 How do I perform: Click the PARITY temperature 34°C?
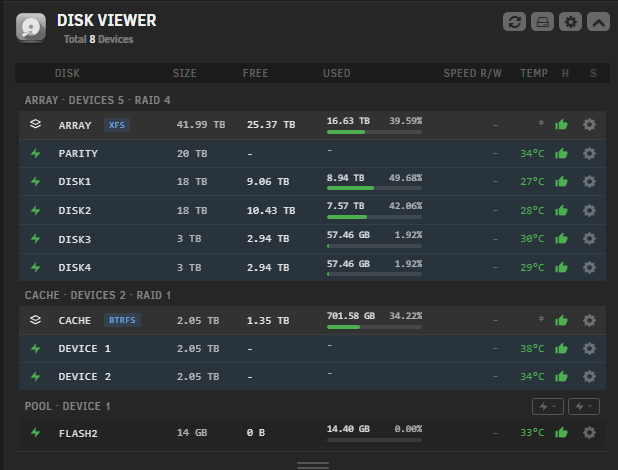point(532,153)
